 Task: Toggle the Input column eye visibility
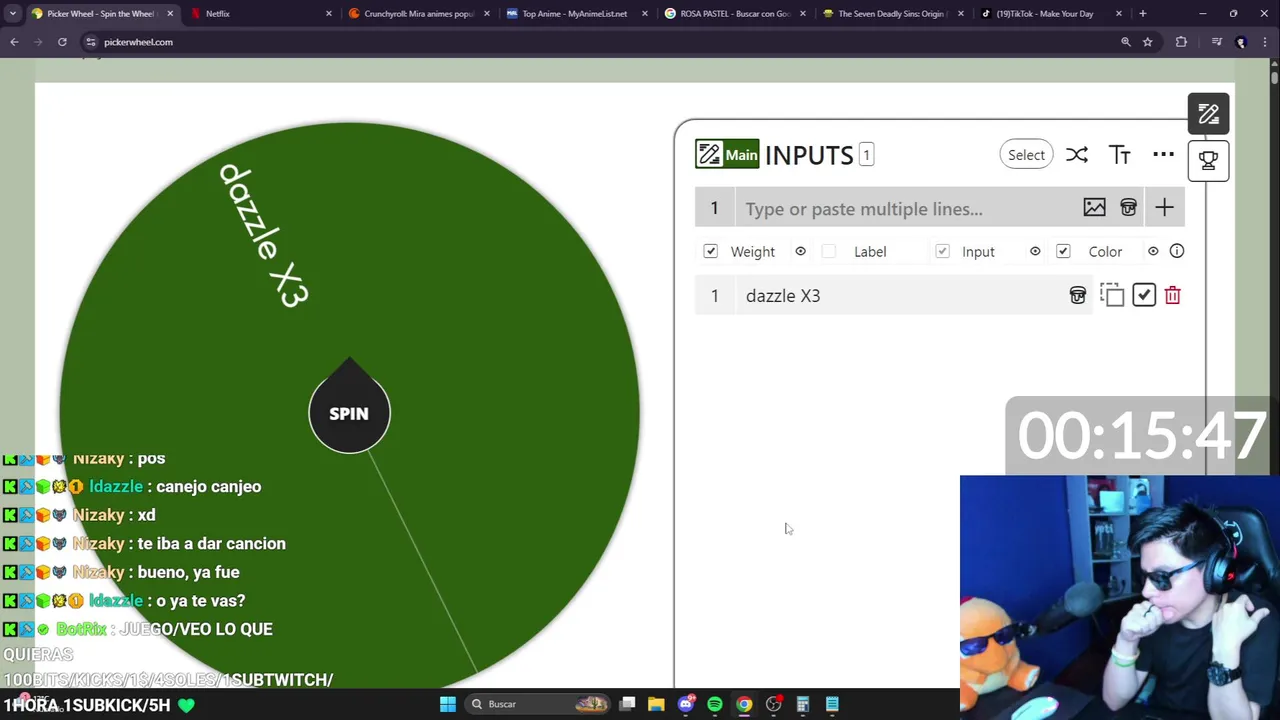point(1035,252)
